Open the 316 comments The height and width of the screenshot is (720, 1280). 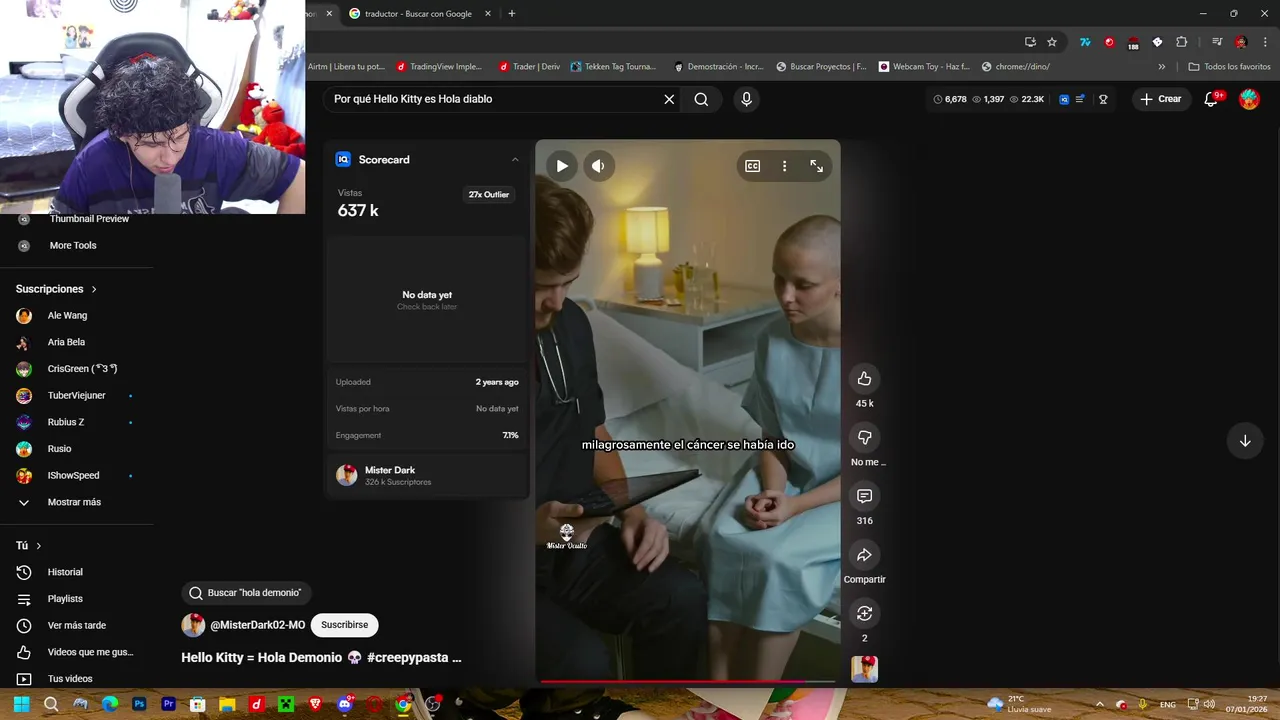pos(864,497)
